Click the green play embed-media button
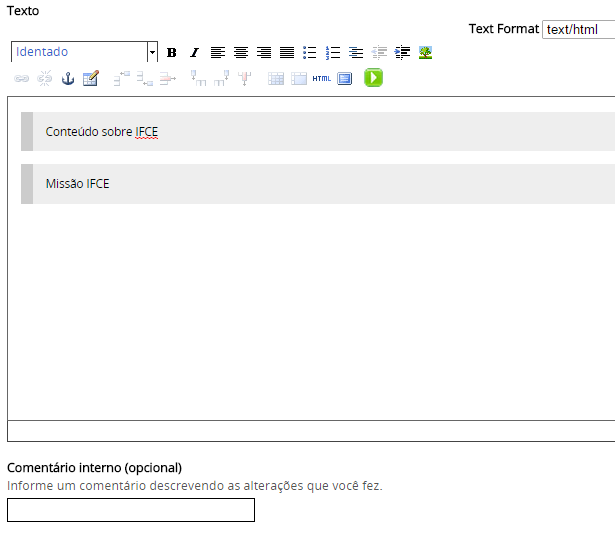Viewport: 615px width, 544px height. tap(373, 78)
